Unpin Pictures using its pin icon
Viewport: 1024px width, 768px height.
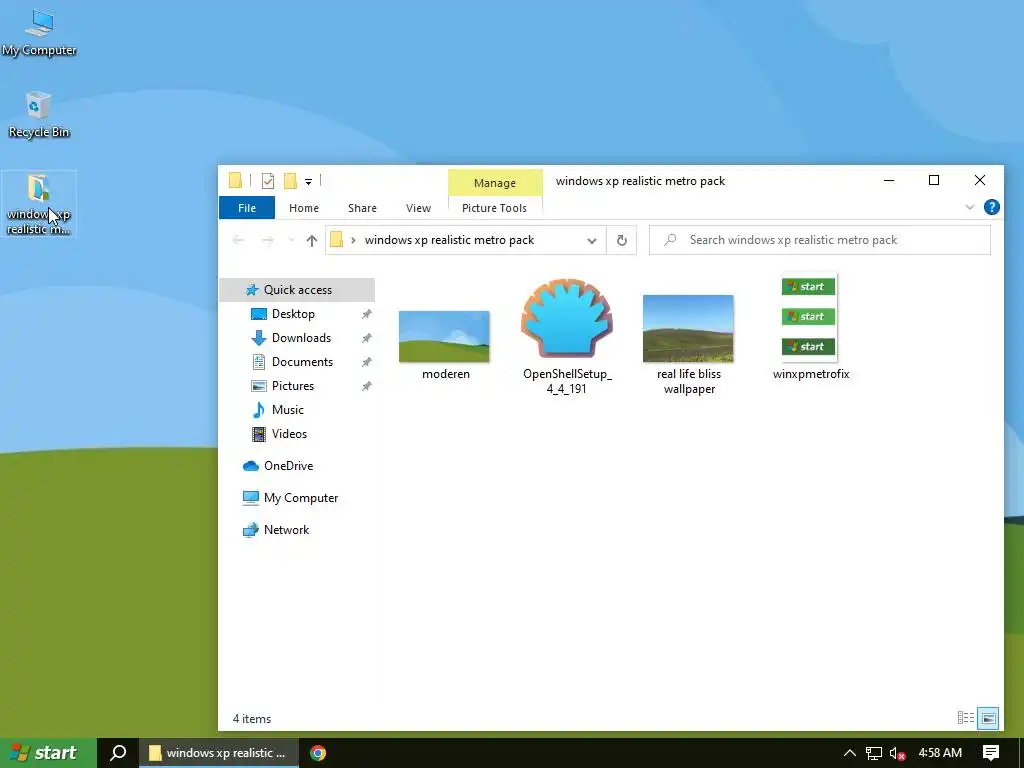(366, 387)
